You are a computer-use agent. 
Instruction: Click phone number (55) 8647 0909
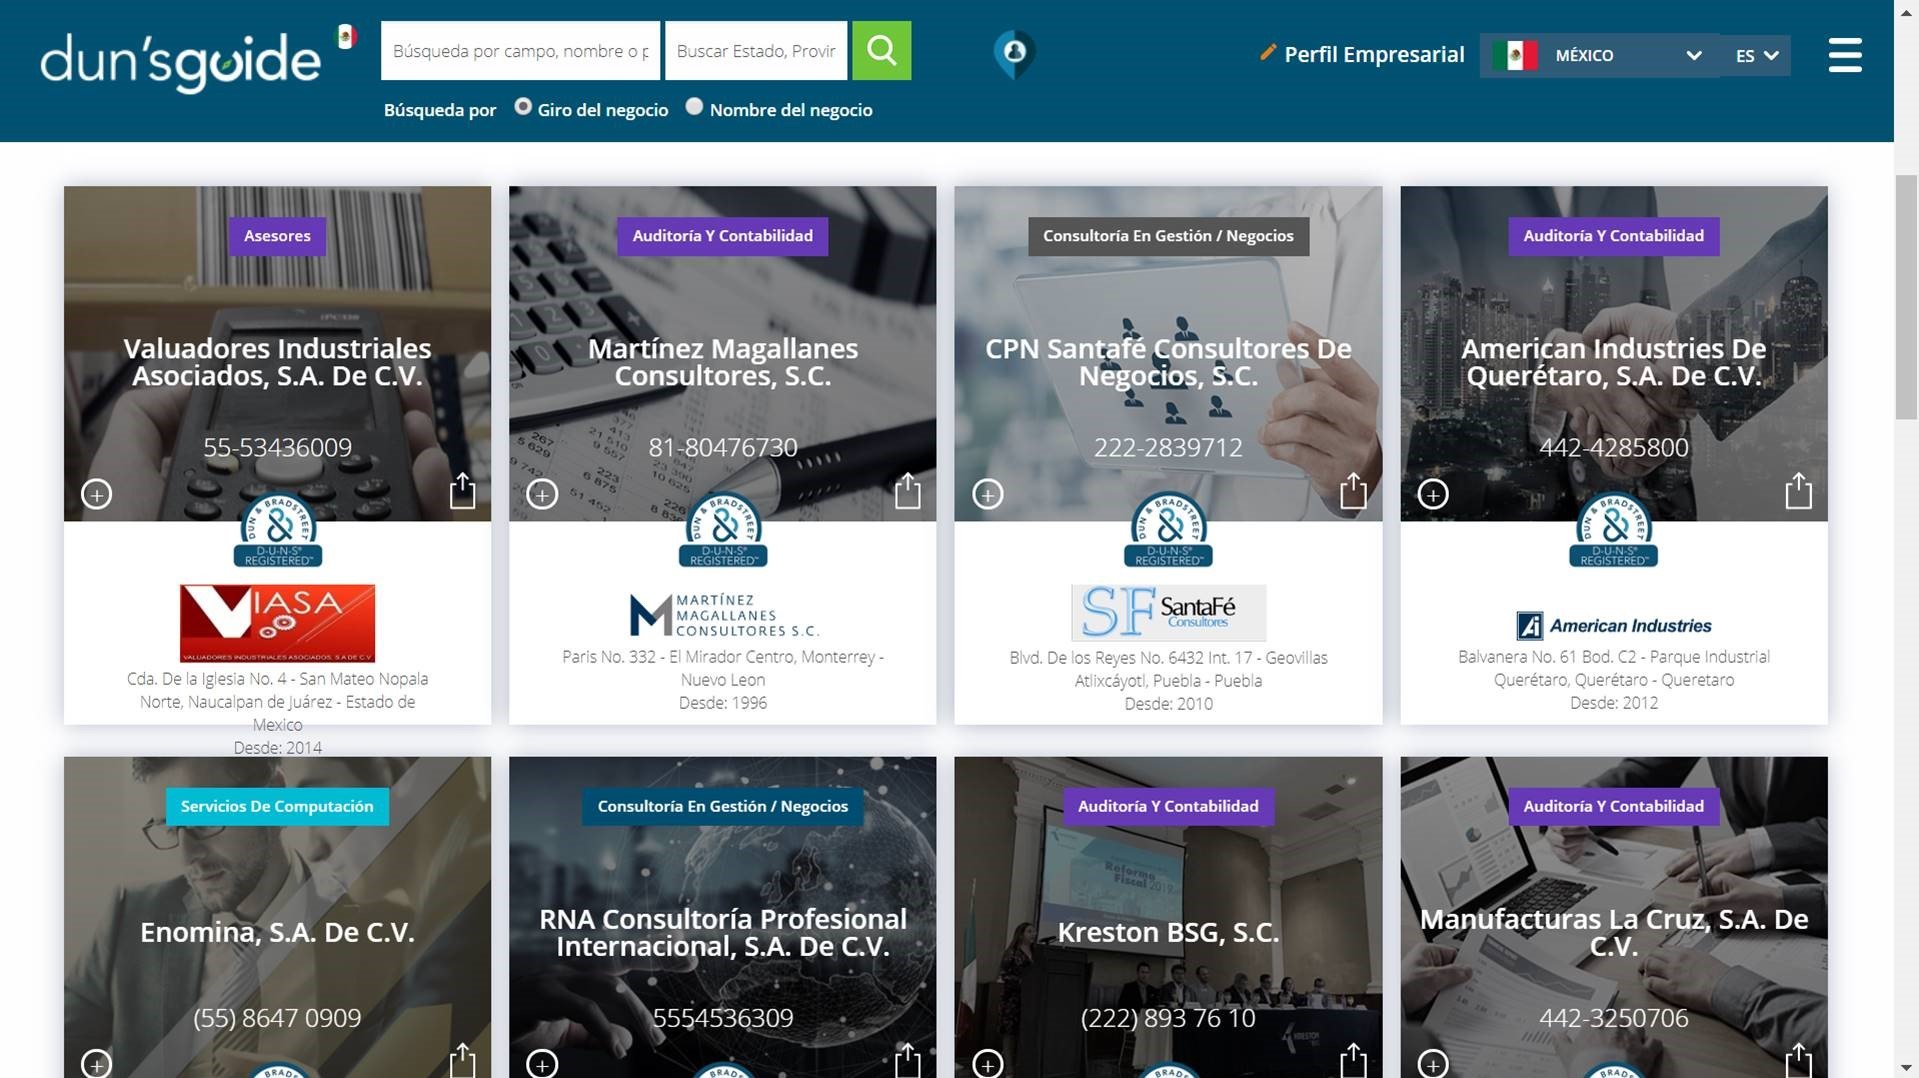click(277, 1017)
